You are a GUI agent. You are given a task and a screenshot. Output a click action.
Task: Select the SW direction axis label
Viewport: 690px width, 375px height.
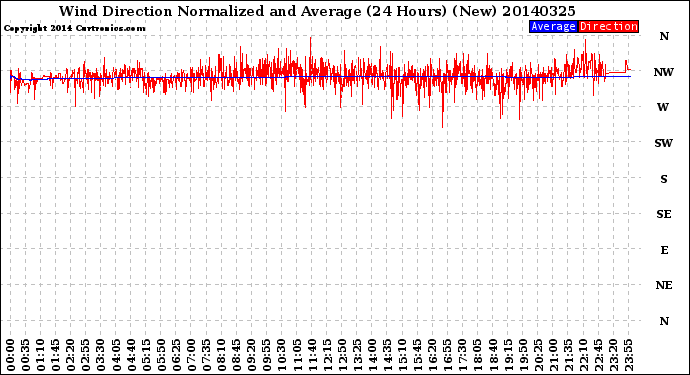coord(664,143)
